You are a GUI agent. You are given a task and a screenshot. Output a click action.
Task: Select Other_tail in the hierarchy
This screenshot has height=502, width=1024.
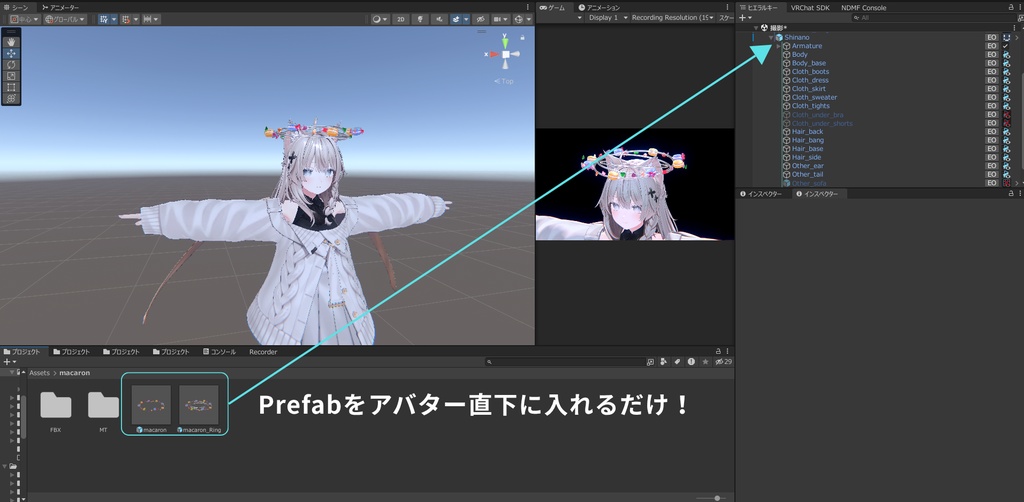pos(807,174)
